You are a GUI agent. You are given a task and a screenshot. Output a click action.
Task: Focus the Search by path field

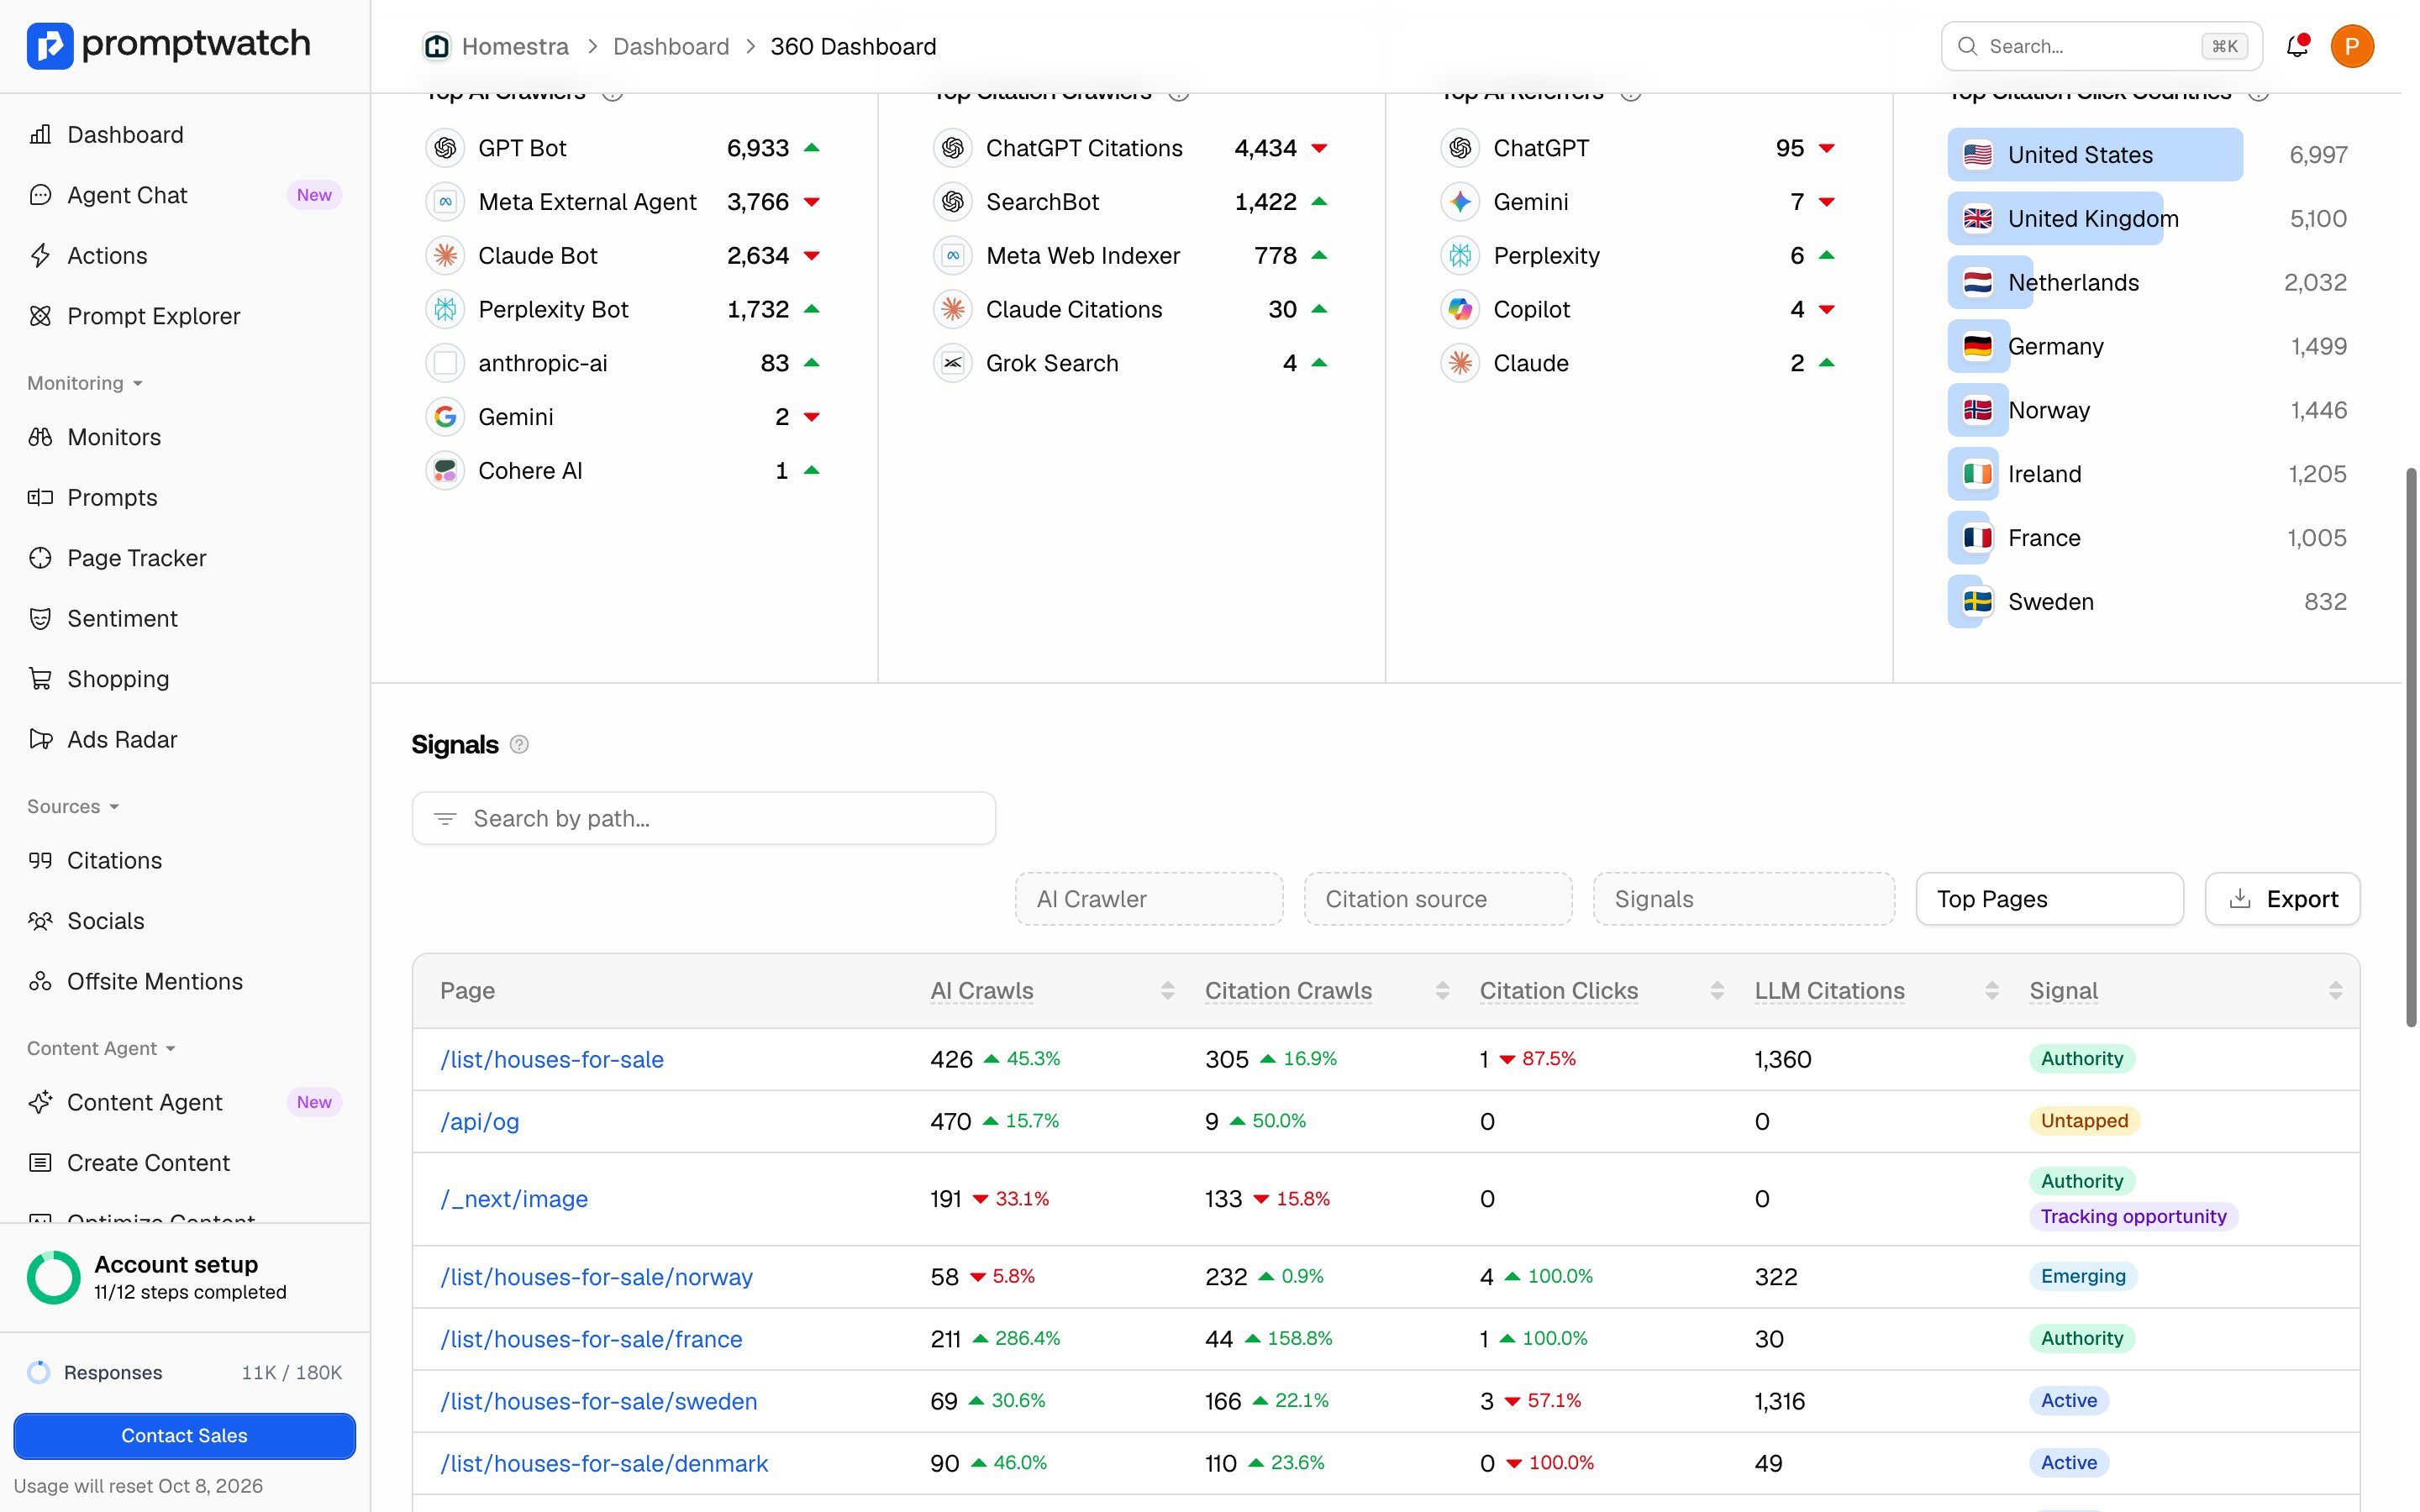pyautogui.click(x=704, y=819)
